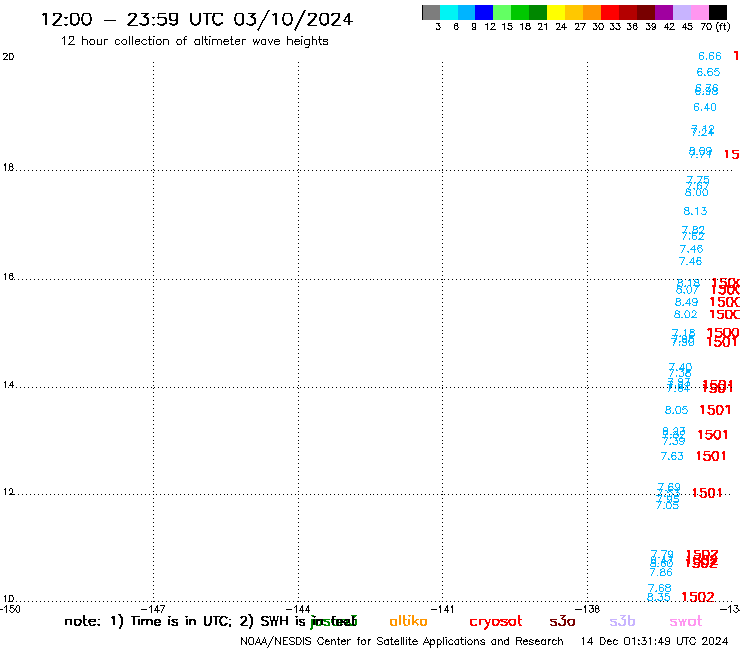
Task: Click red time label 1501 beside 8.05
Action: pos(715,410)
